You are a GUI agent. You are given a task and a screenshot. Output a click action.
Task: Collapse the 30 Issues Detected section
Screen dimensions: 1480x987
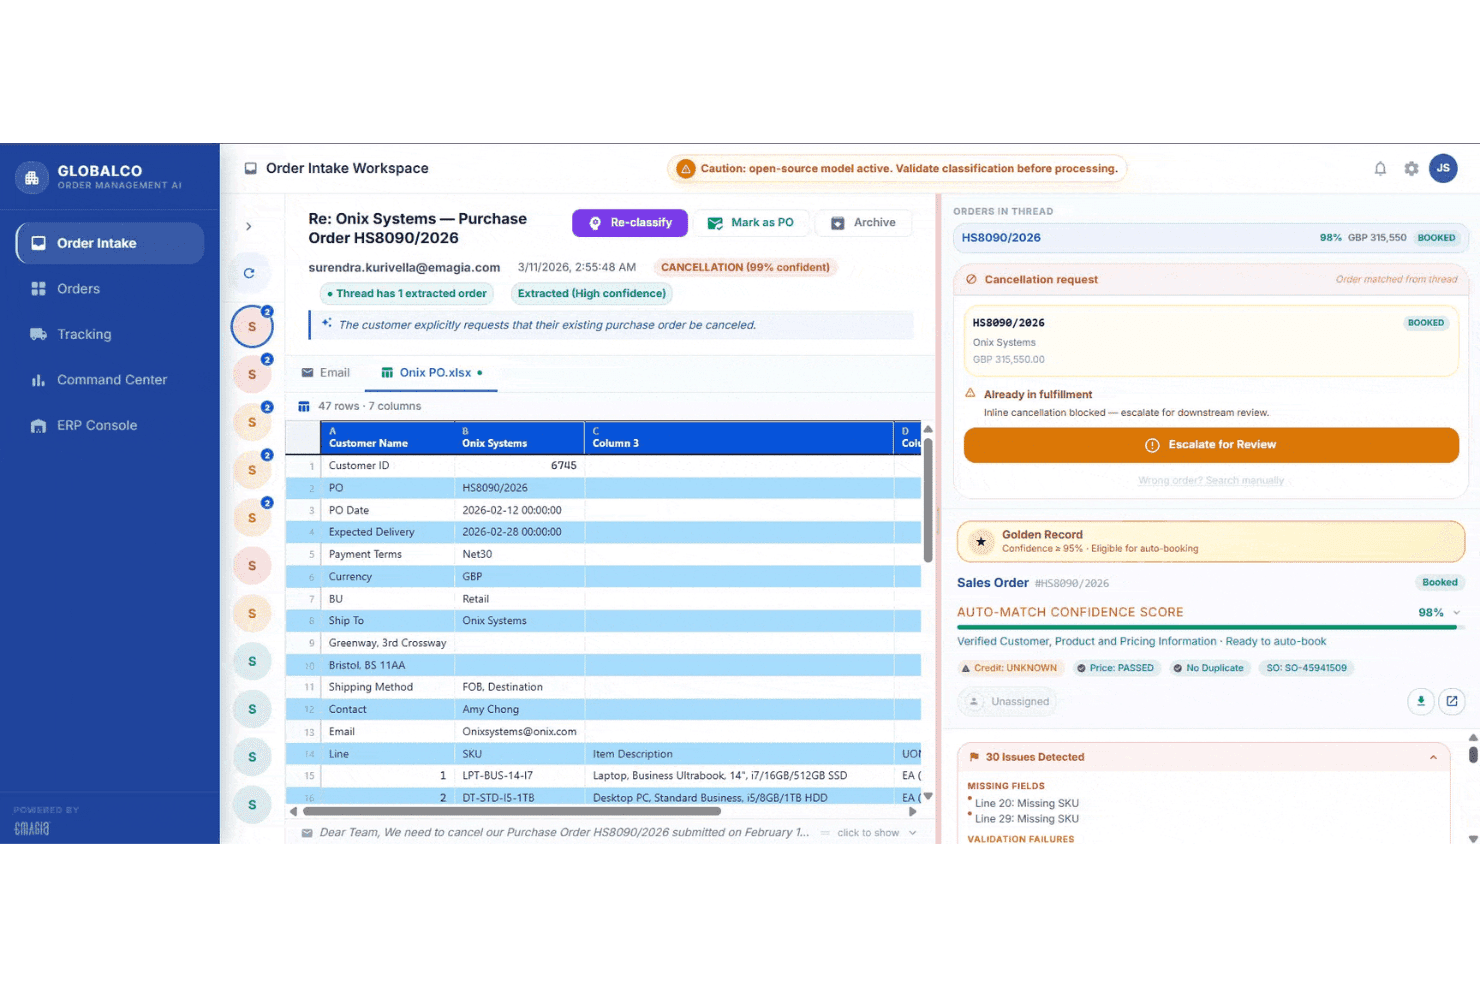1433,757
